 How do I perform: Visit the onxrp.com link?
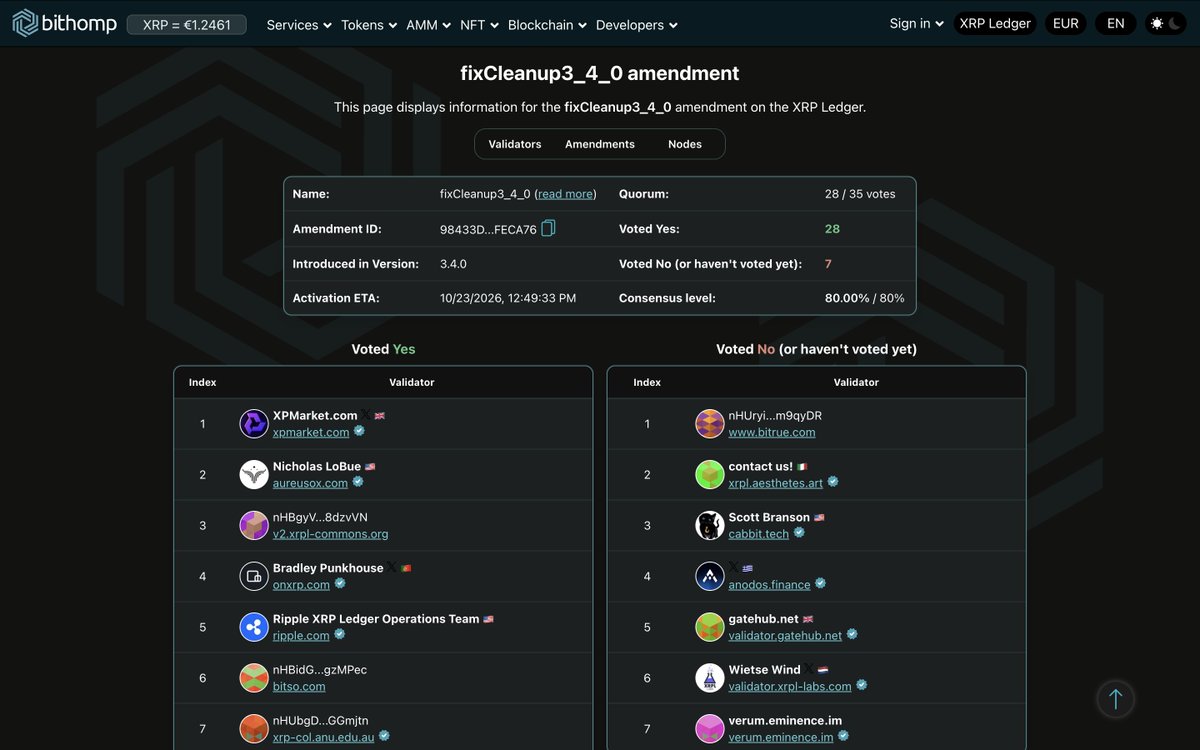301,584
